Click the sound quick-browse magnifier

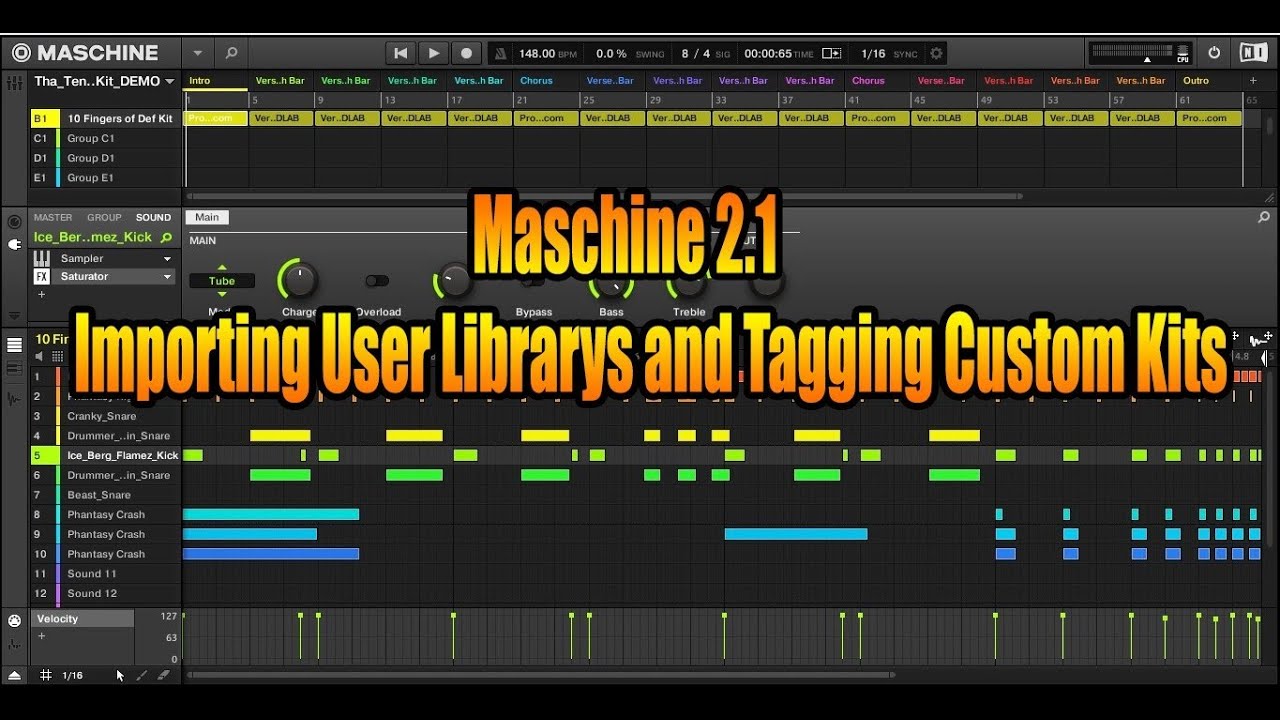pyautogui.click(x=166, y=238)
